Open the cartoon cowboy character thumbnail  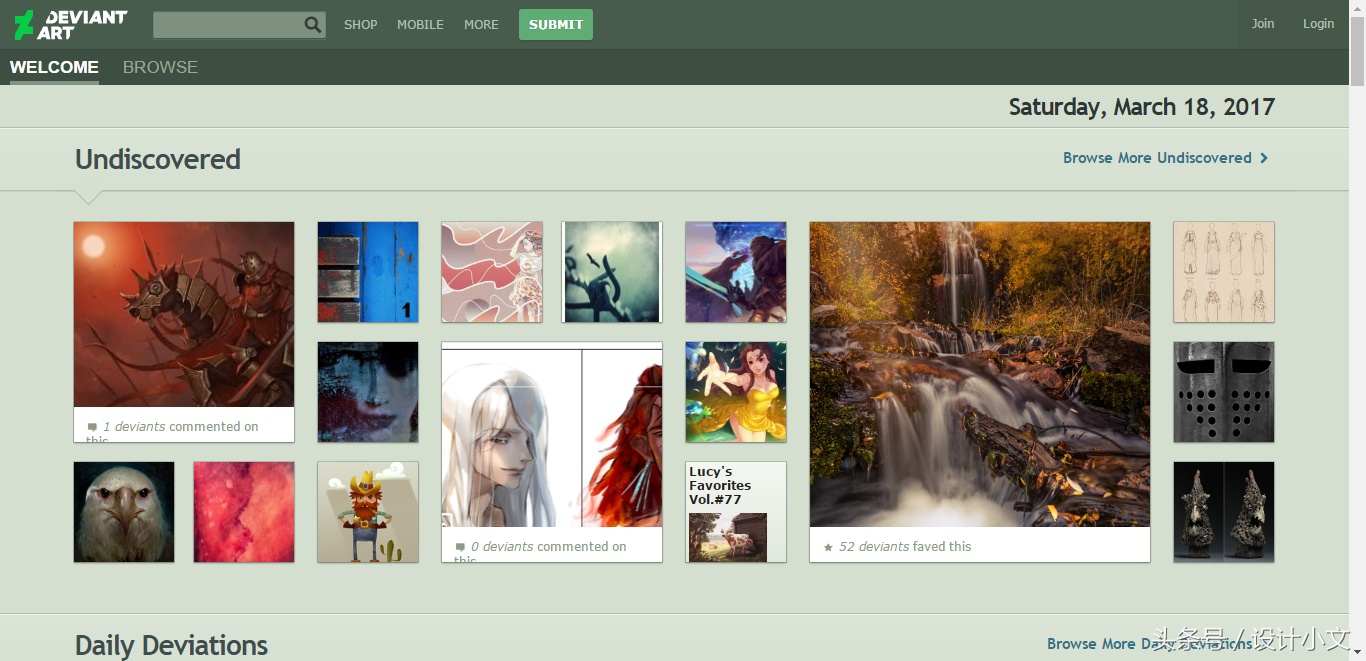(368, 512)
